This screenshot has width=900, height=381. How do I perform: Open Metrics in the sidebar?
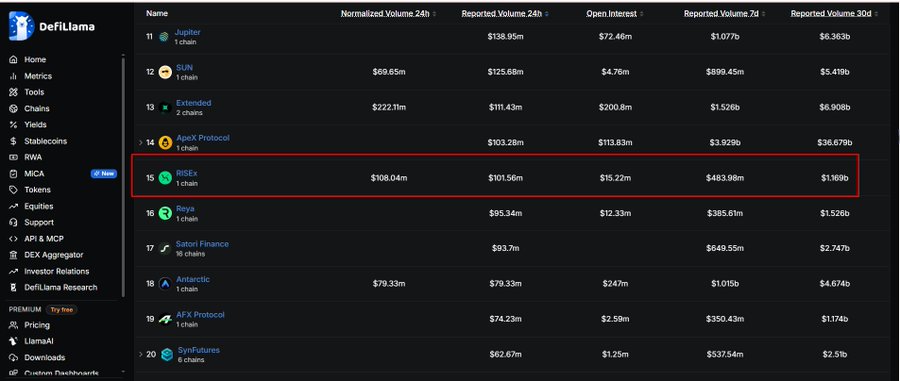(38, 76)
